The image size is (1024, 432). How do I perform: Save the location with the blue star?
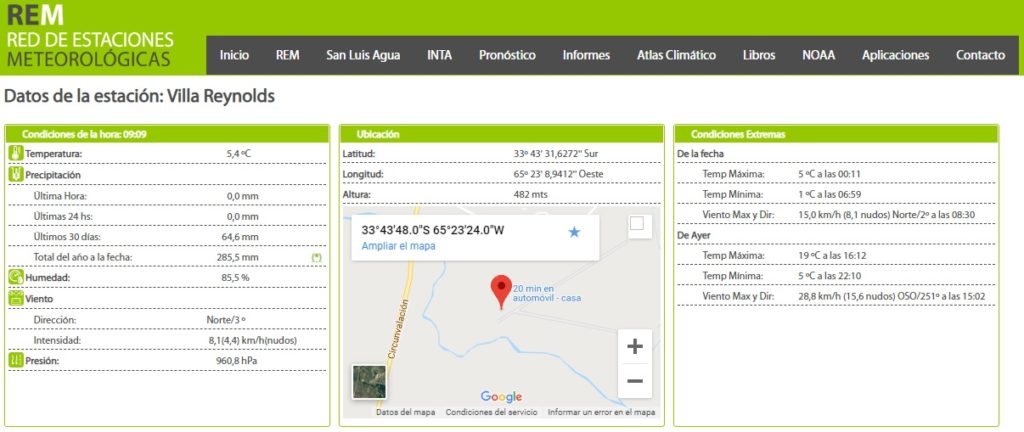pyautogui.click(x=574, y=232)
